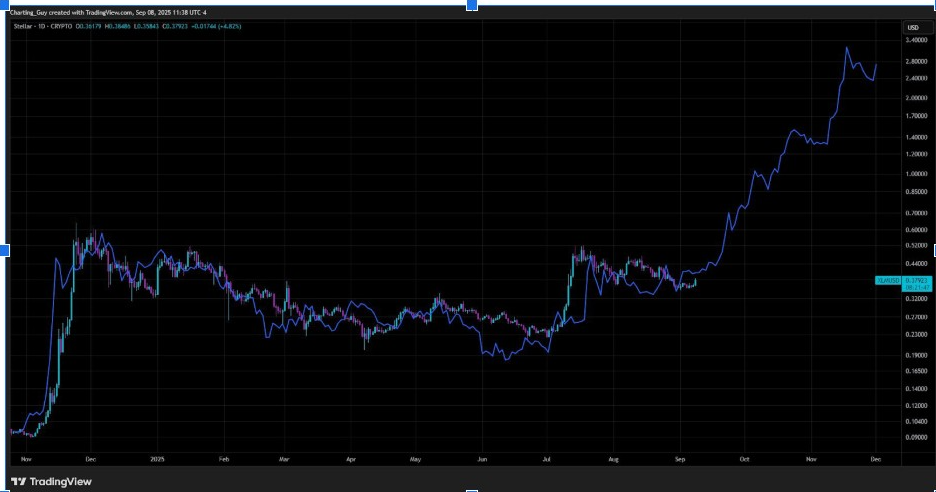
Task: Click the 0.32000 price axis label
Action: (916, 298)
